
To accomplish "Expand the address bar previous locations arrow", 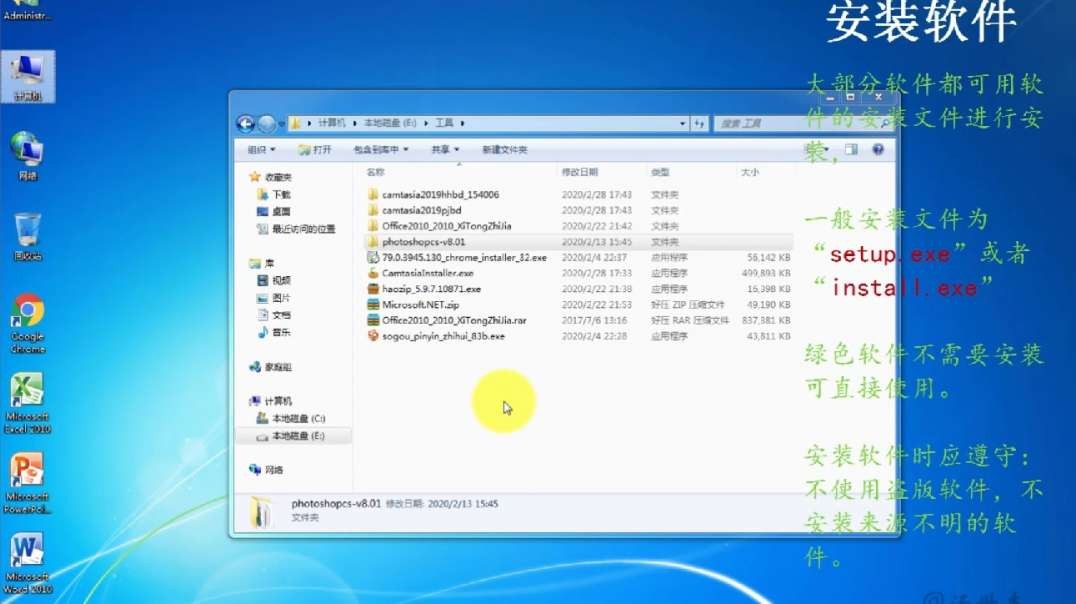I will (x=682, y=124).
